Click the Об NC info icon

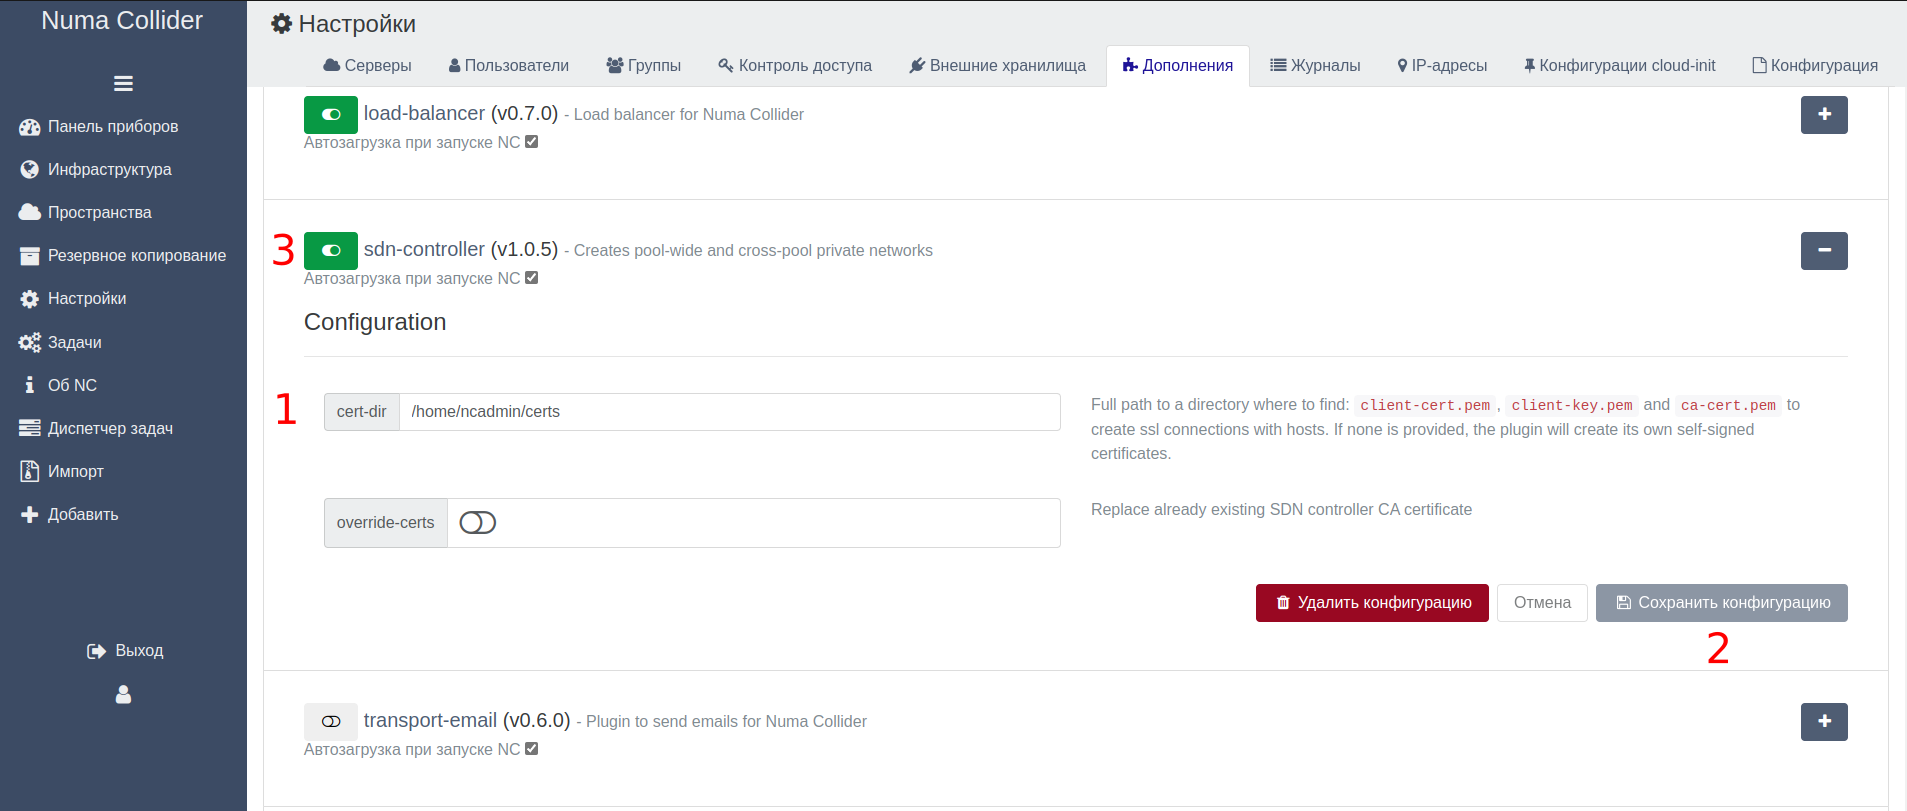click(x=30, y=385)
